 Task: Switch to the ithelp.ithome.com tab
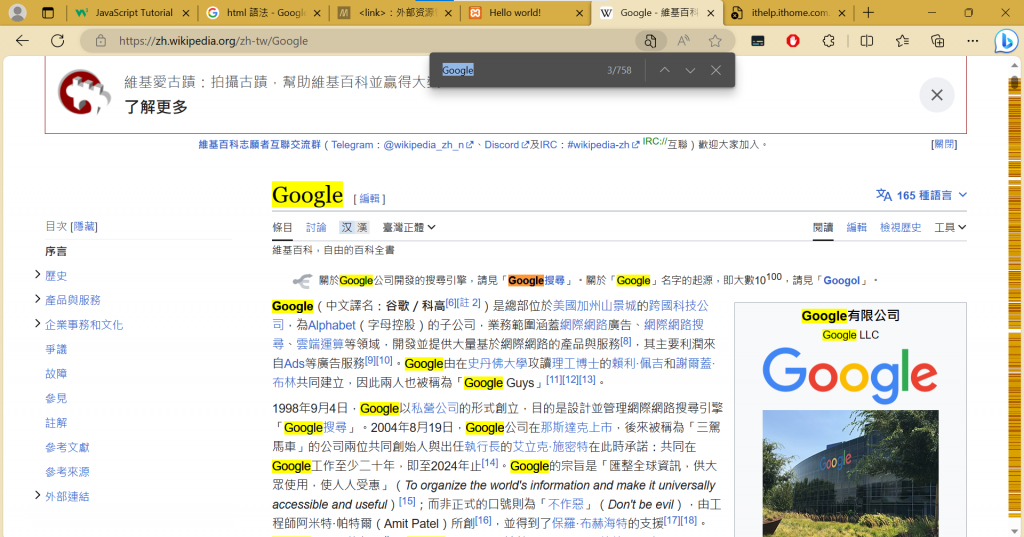(x=787, y=12)
